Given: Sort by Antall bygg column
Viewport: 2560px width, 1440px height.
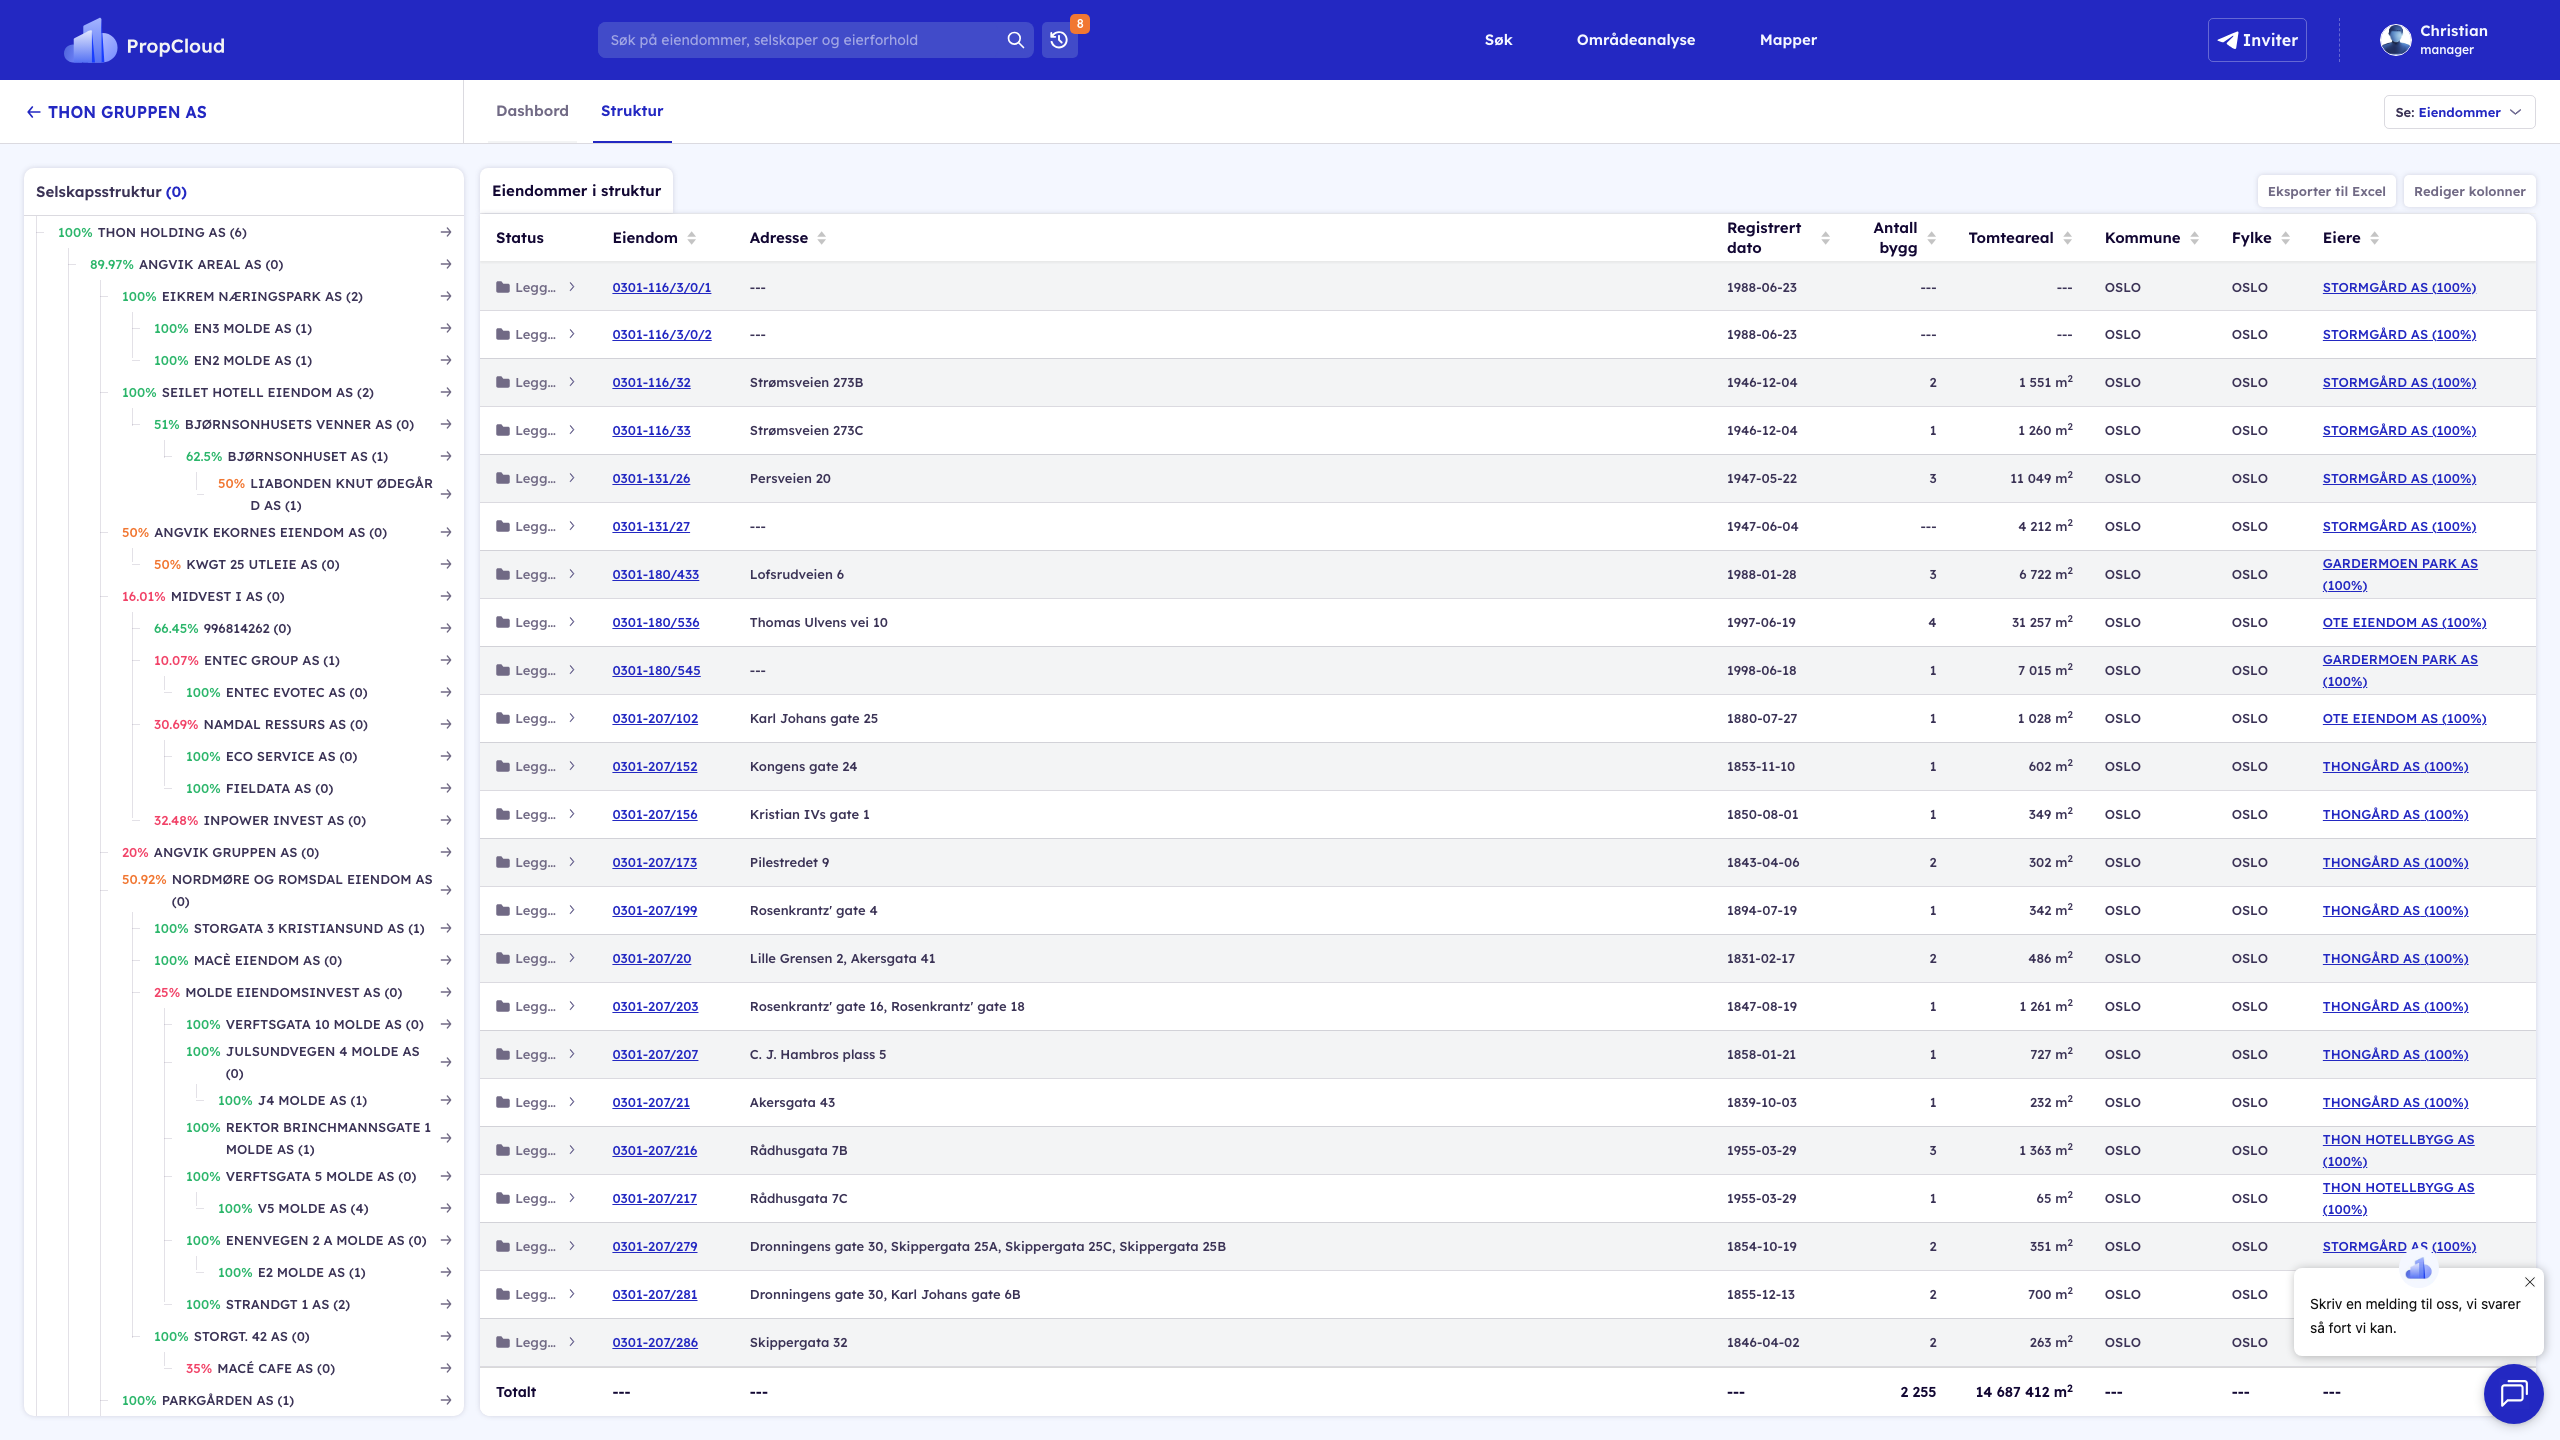Looking at the screenshot, I should (x=1932, y=238).
